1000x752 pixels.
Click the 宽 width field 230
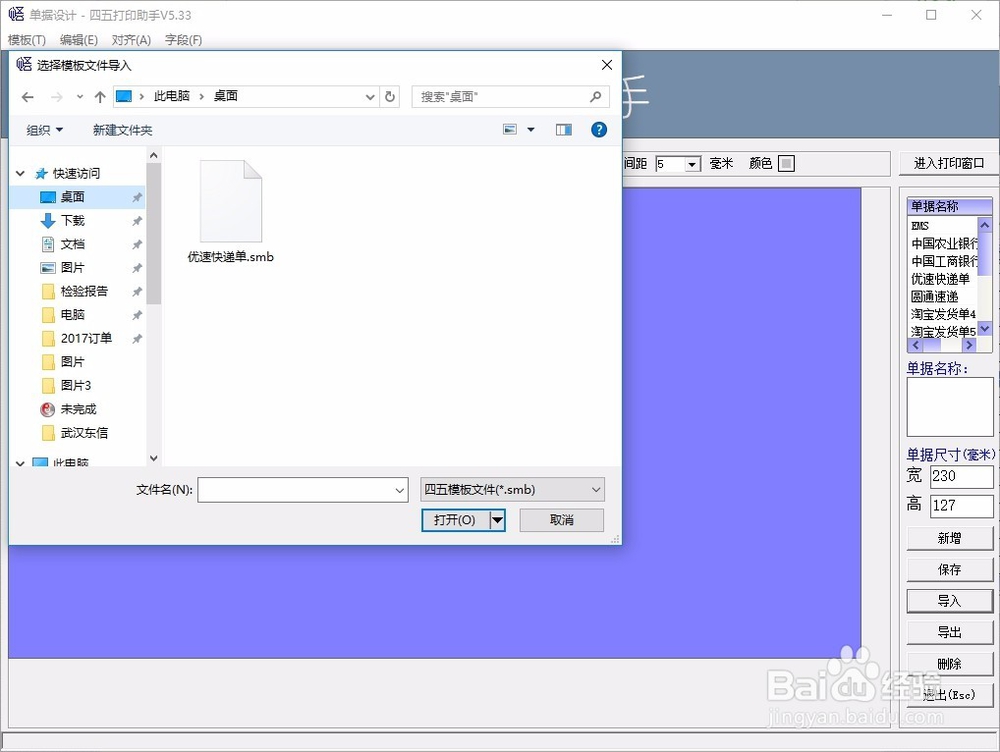point(961,476)
